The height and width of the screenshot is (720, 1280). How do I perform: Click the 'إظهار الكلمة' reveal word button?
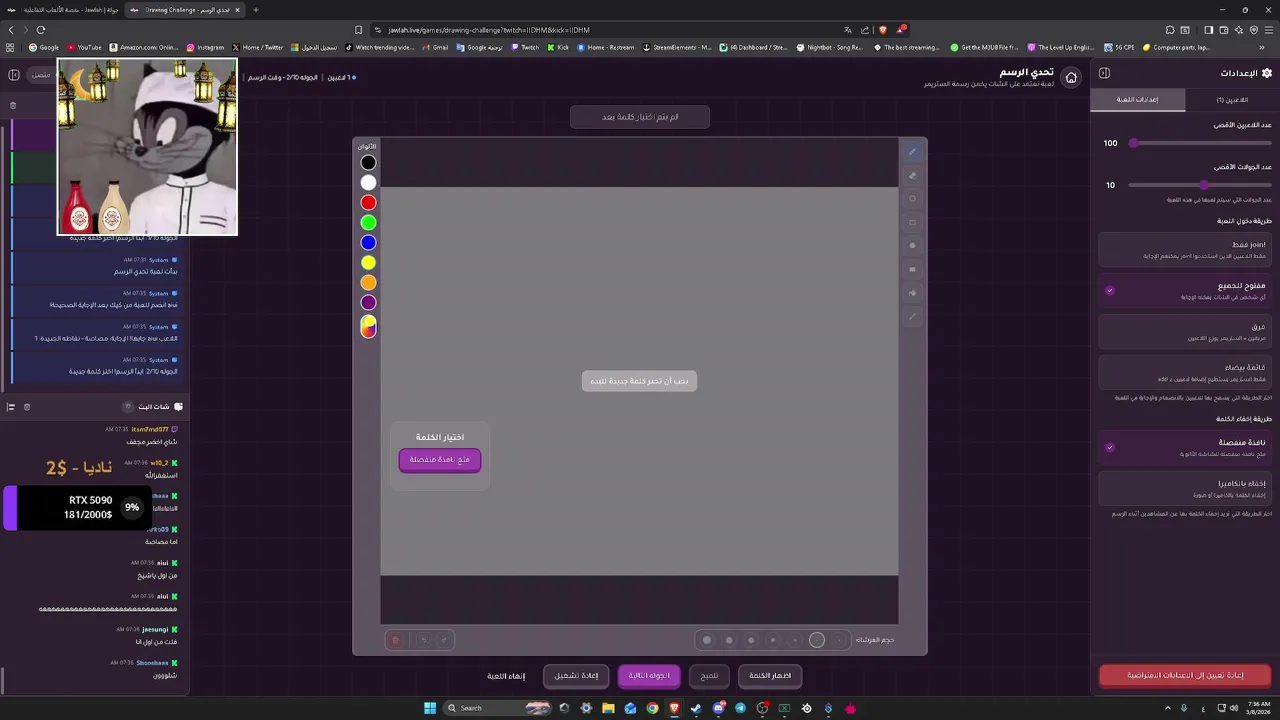[770, 676]
